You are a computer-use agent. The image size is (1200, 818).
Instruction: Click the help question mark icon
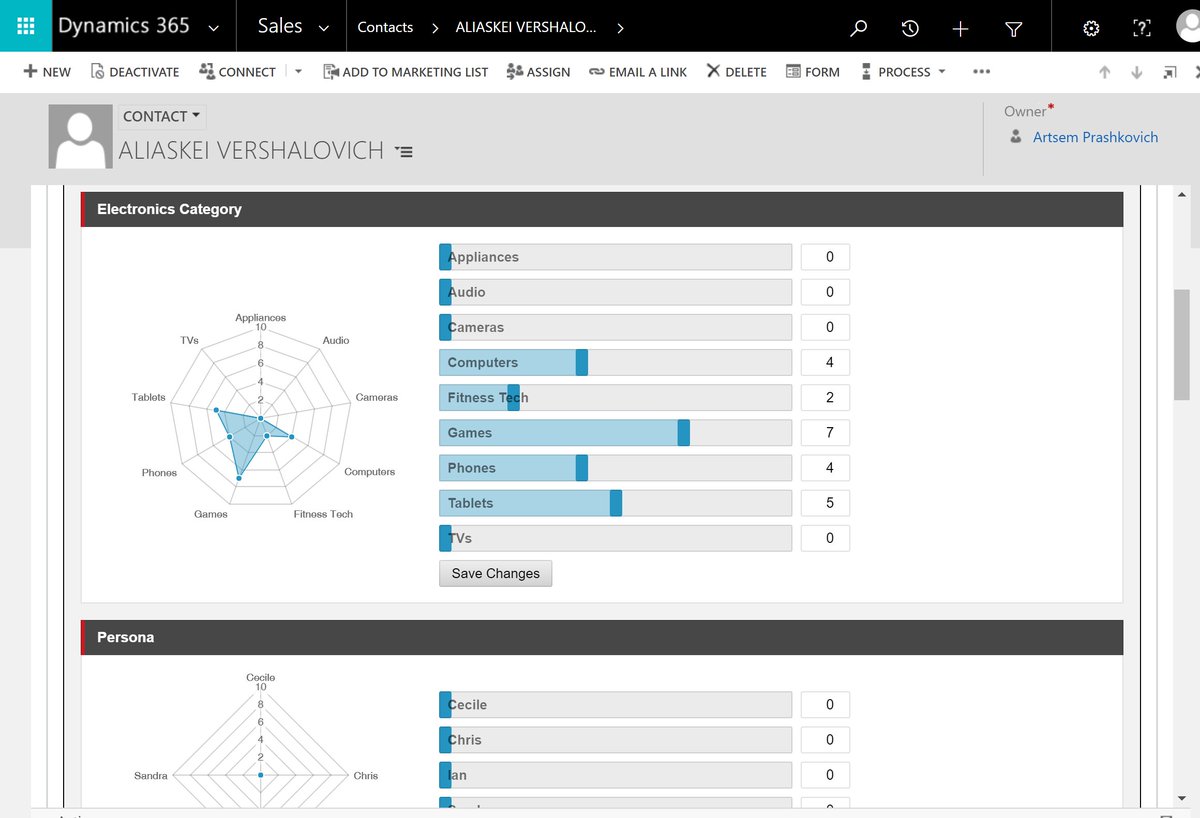click(x=1142, y=28)
